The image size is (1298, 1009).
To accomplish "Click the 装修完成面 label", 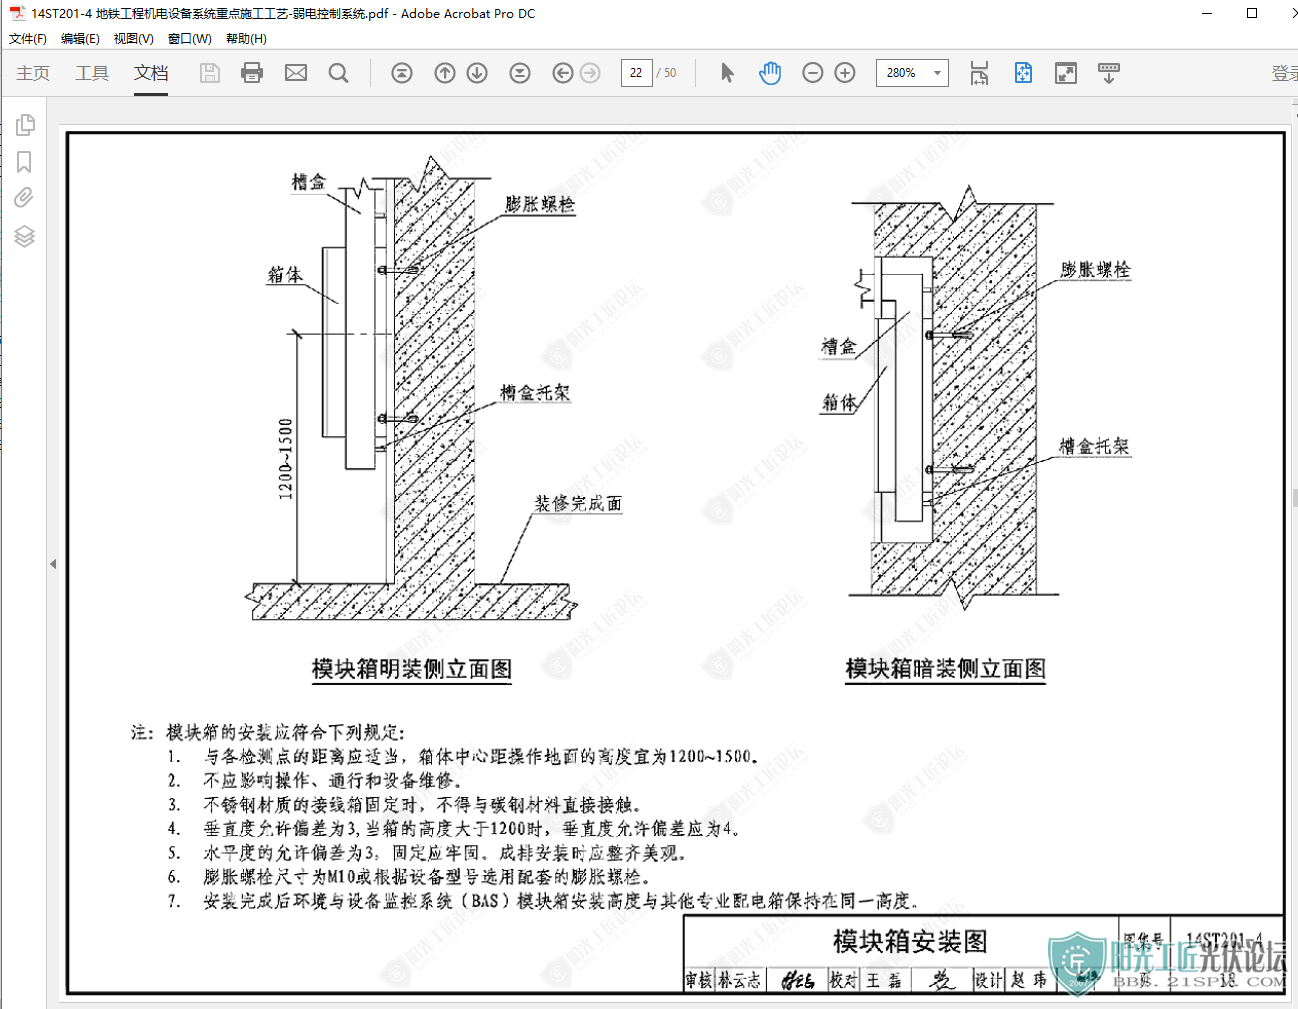I will [x=578, y=503].
